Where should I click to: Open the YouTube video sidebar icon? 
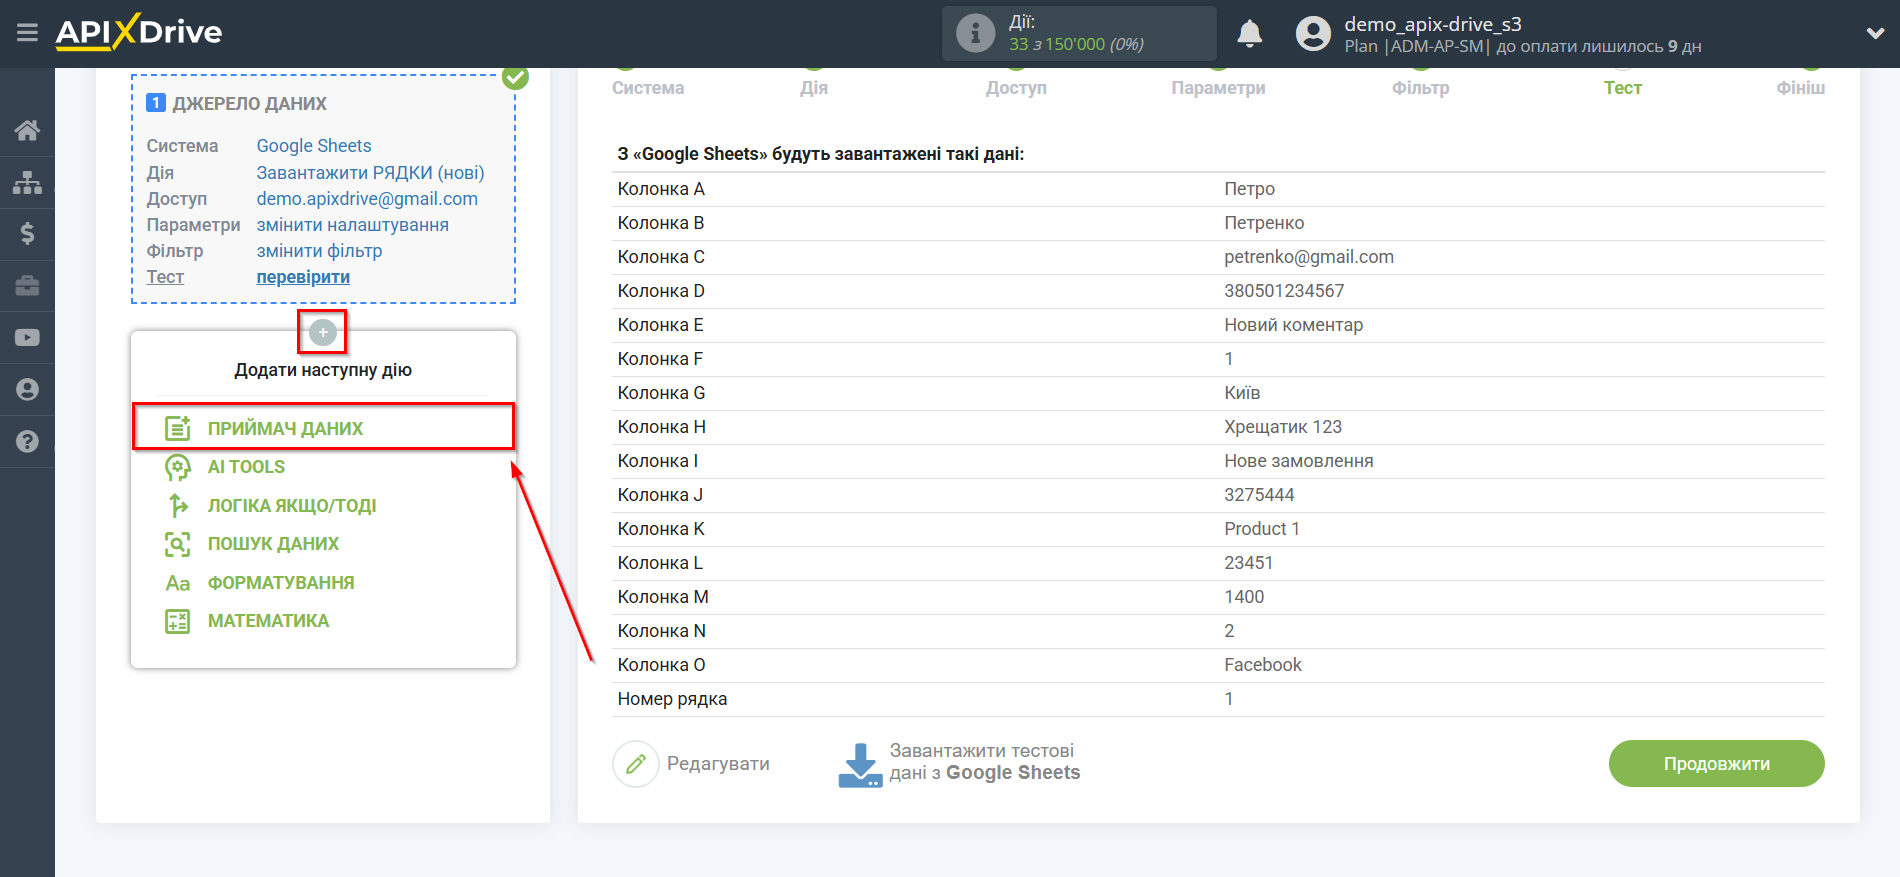[27, 338]
